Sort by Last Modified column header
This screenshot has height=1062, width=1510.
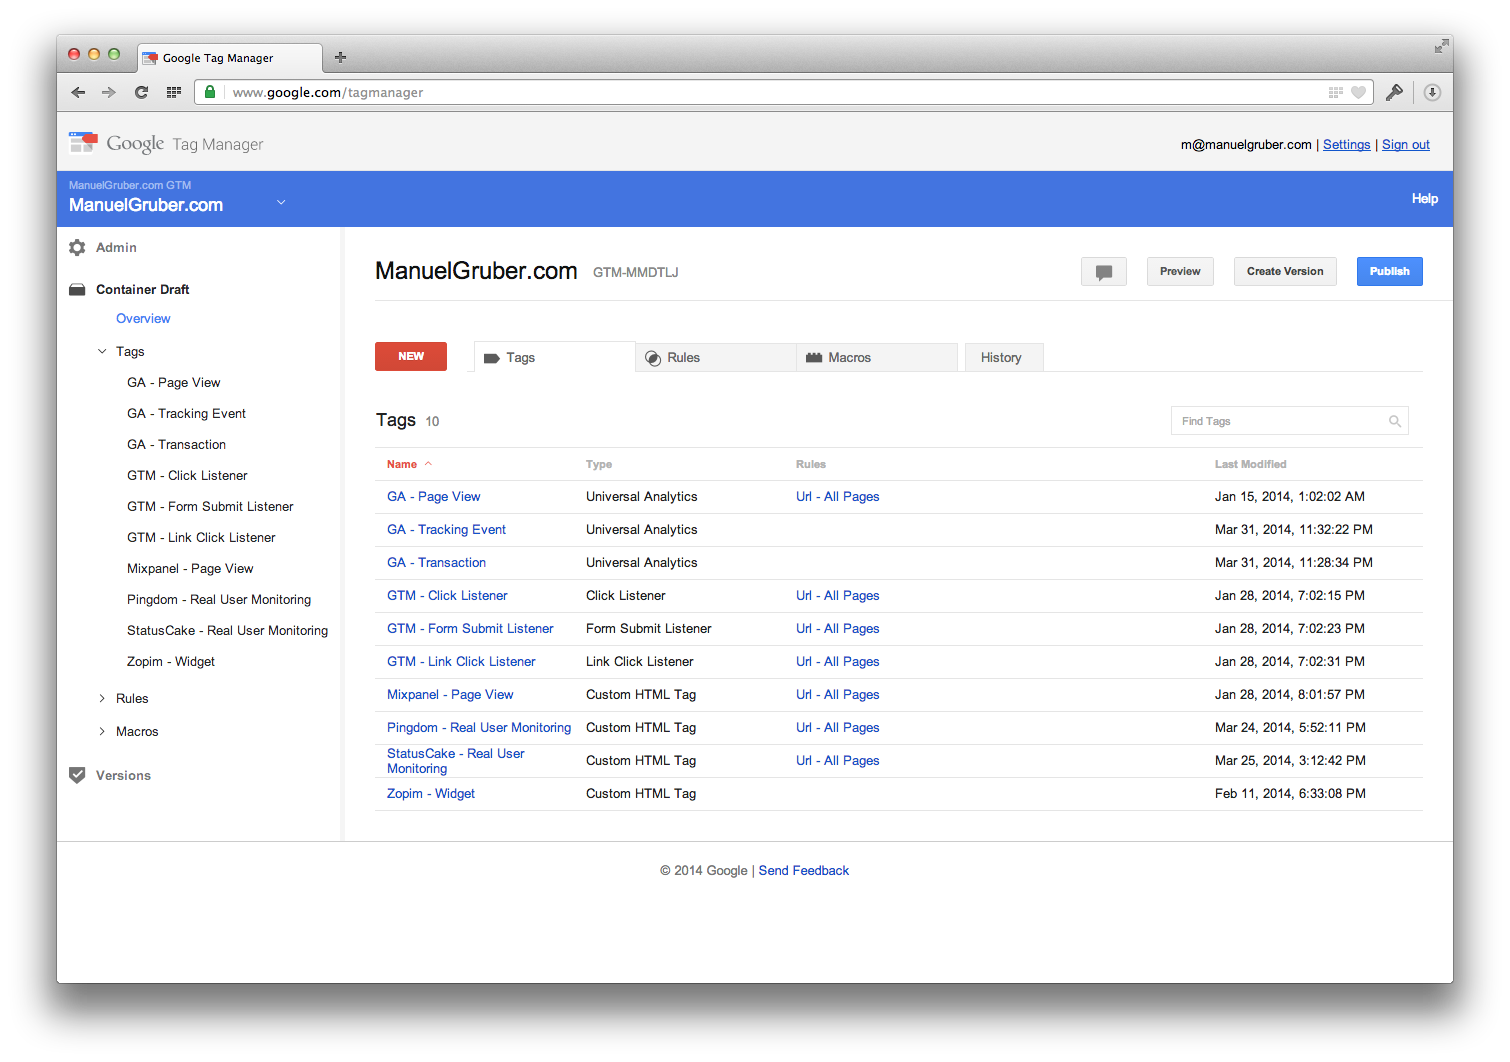coord(1250,464)
